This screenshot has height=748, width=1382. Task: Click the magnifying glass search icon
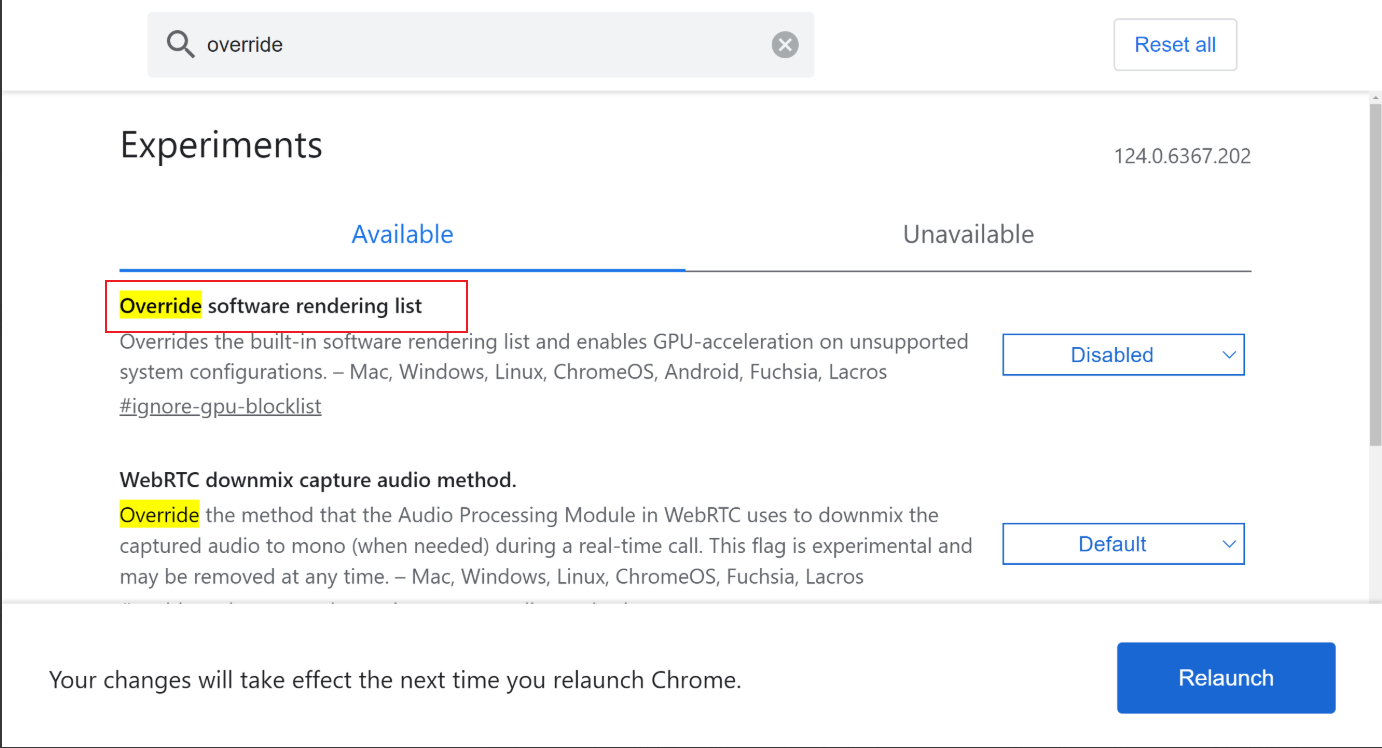tap(181, 44)
